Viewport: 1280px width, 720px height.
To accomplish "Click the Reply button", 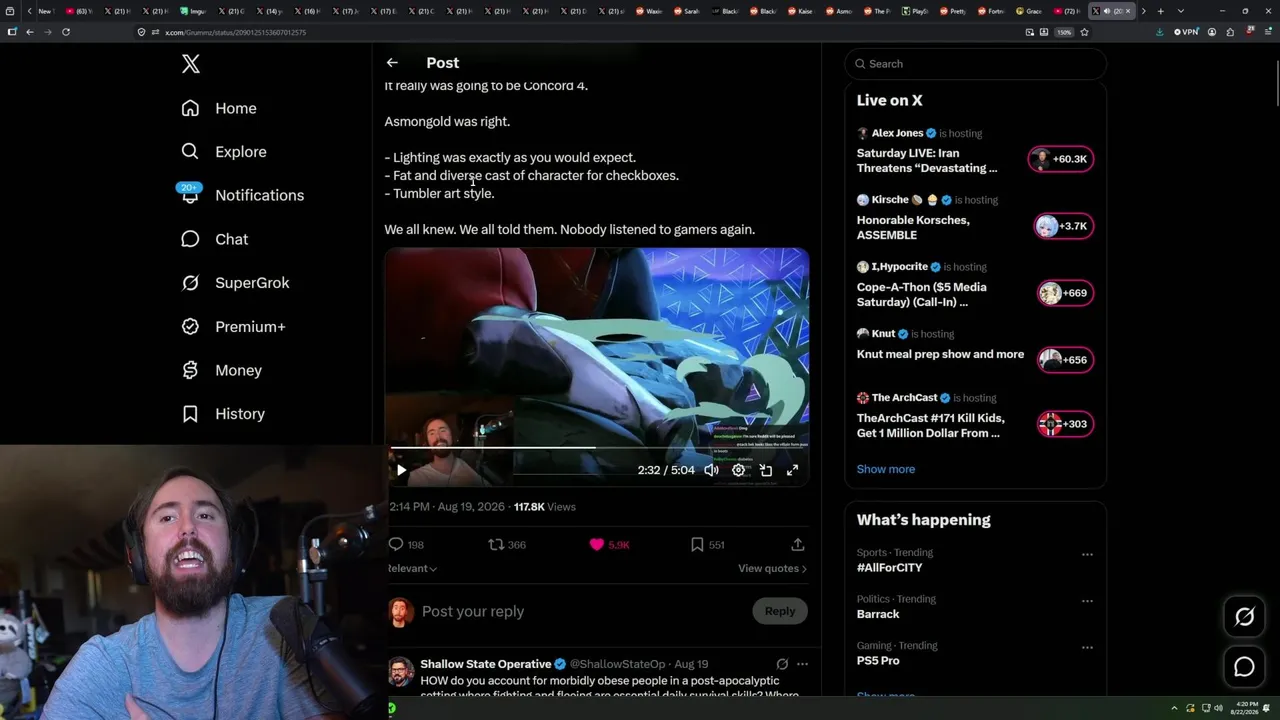I will click(780, 611).
